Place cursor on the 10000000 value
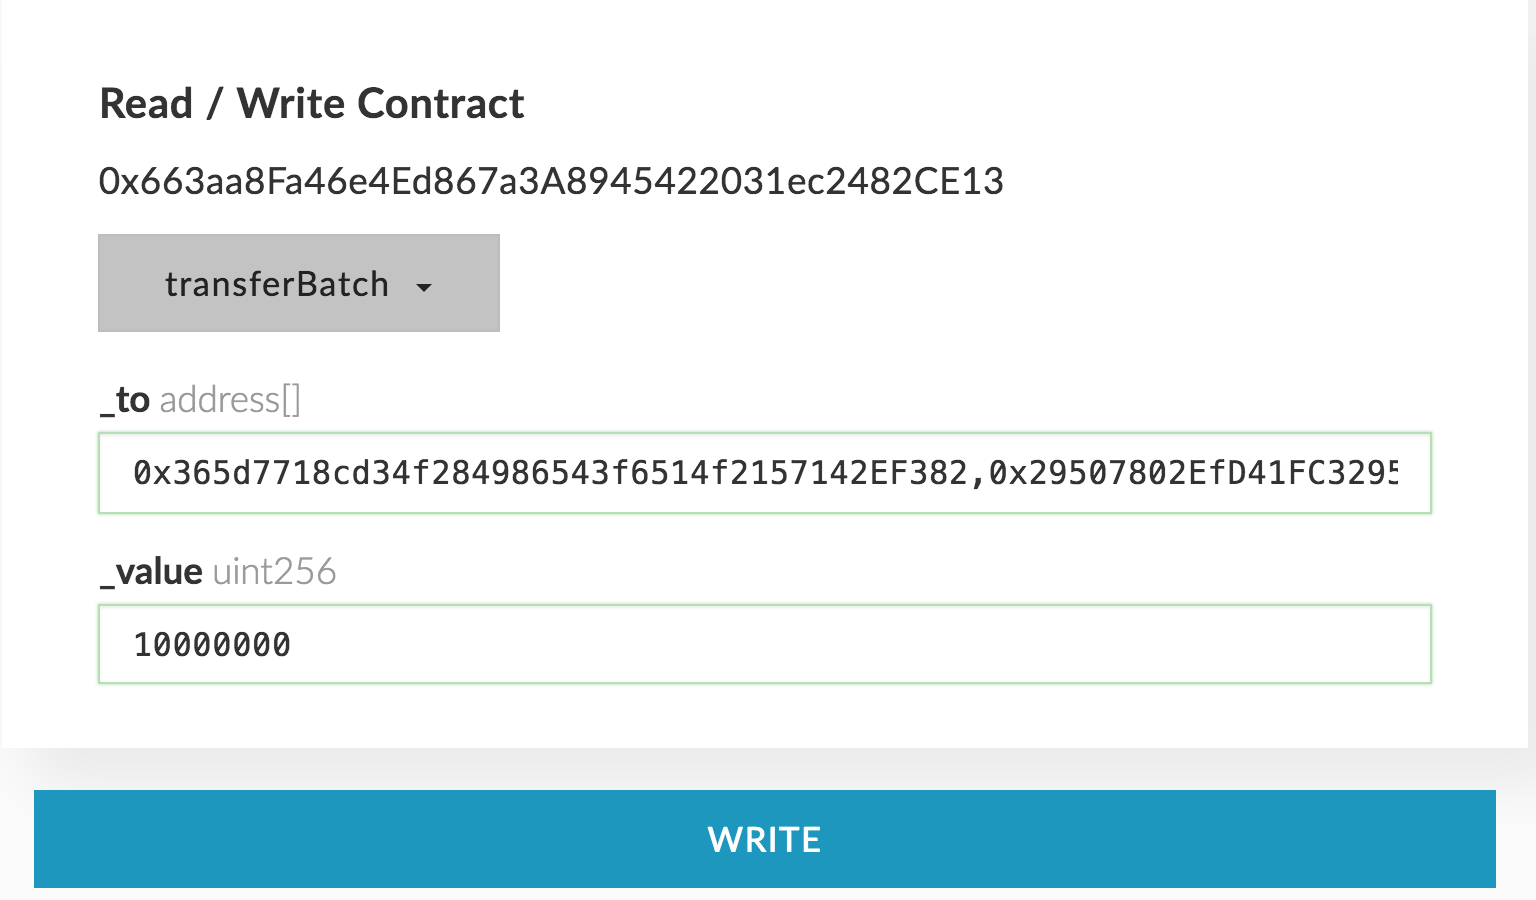This screenshot has height=900, width=1536. pyautogui.click(x=212, y=645)
